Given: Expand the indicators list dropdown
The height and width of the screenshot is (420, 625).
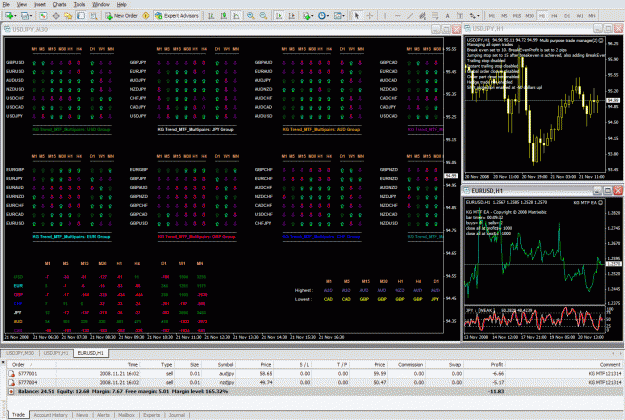Looking at the screenshot, I should tap(311, 16).
